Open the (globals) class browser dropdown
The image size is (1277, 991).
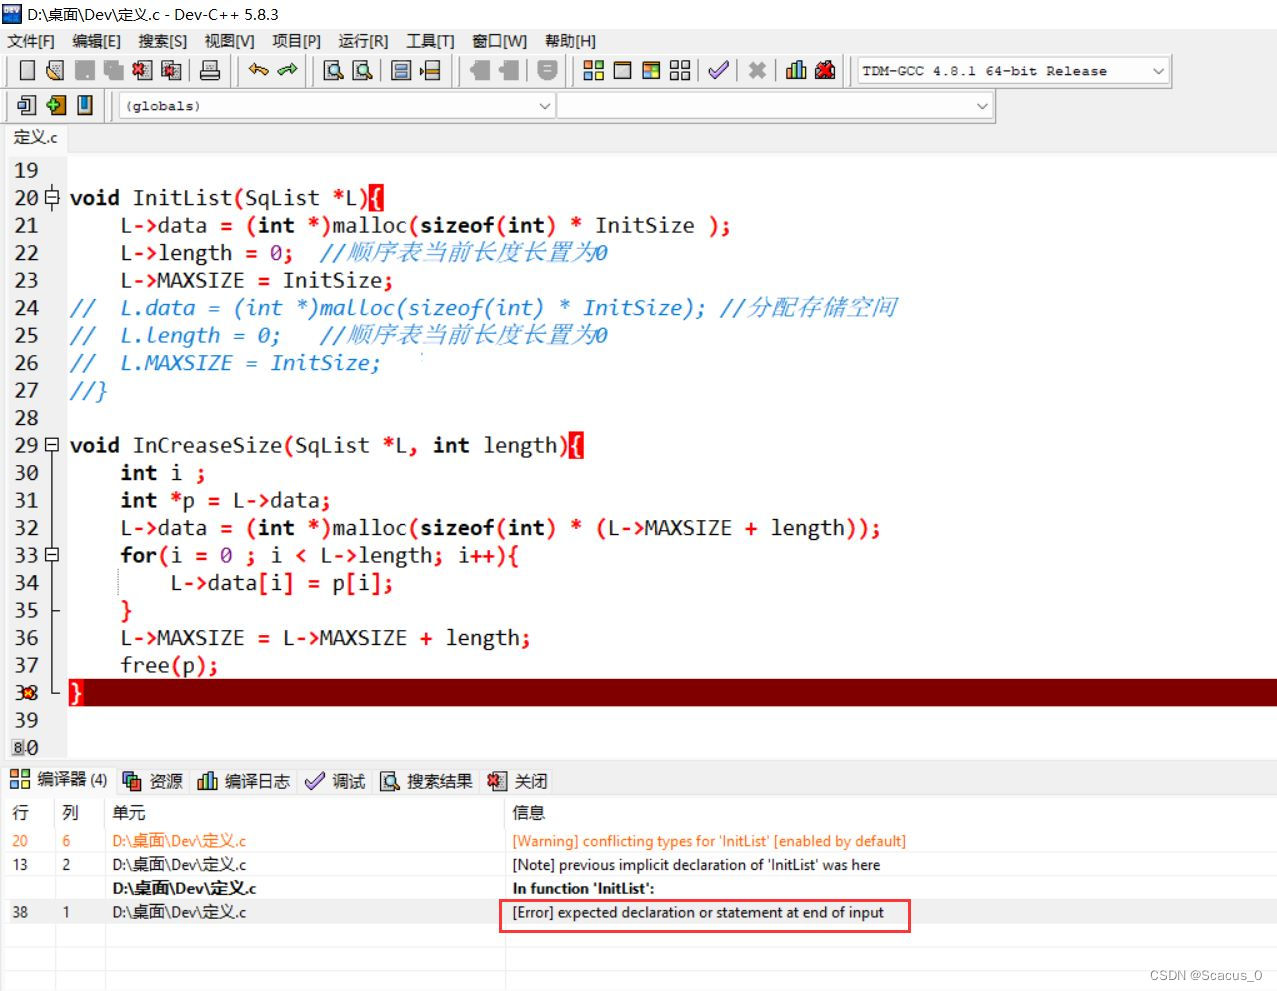(543, 105)
